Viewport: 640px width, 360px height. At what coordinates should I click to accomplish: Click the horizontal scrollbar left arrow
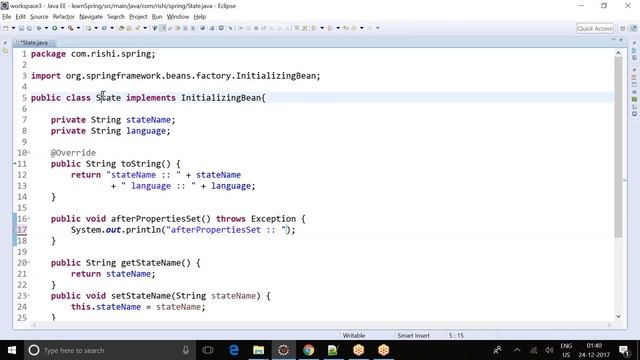point(34,325)
